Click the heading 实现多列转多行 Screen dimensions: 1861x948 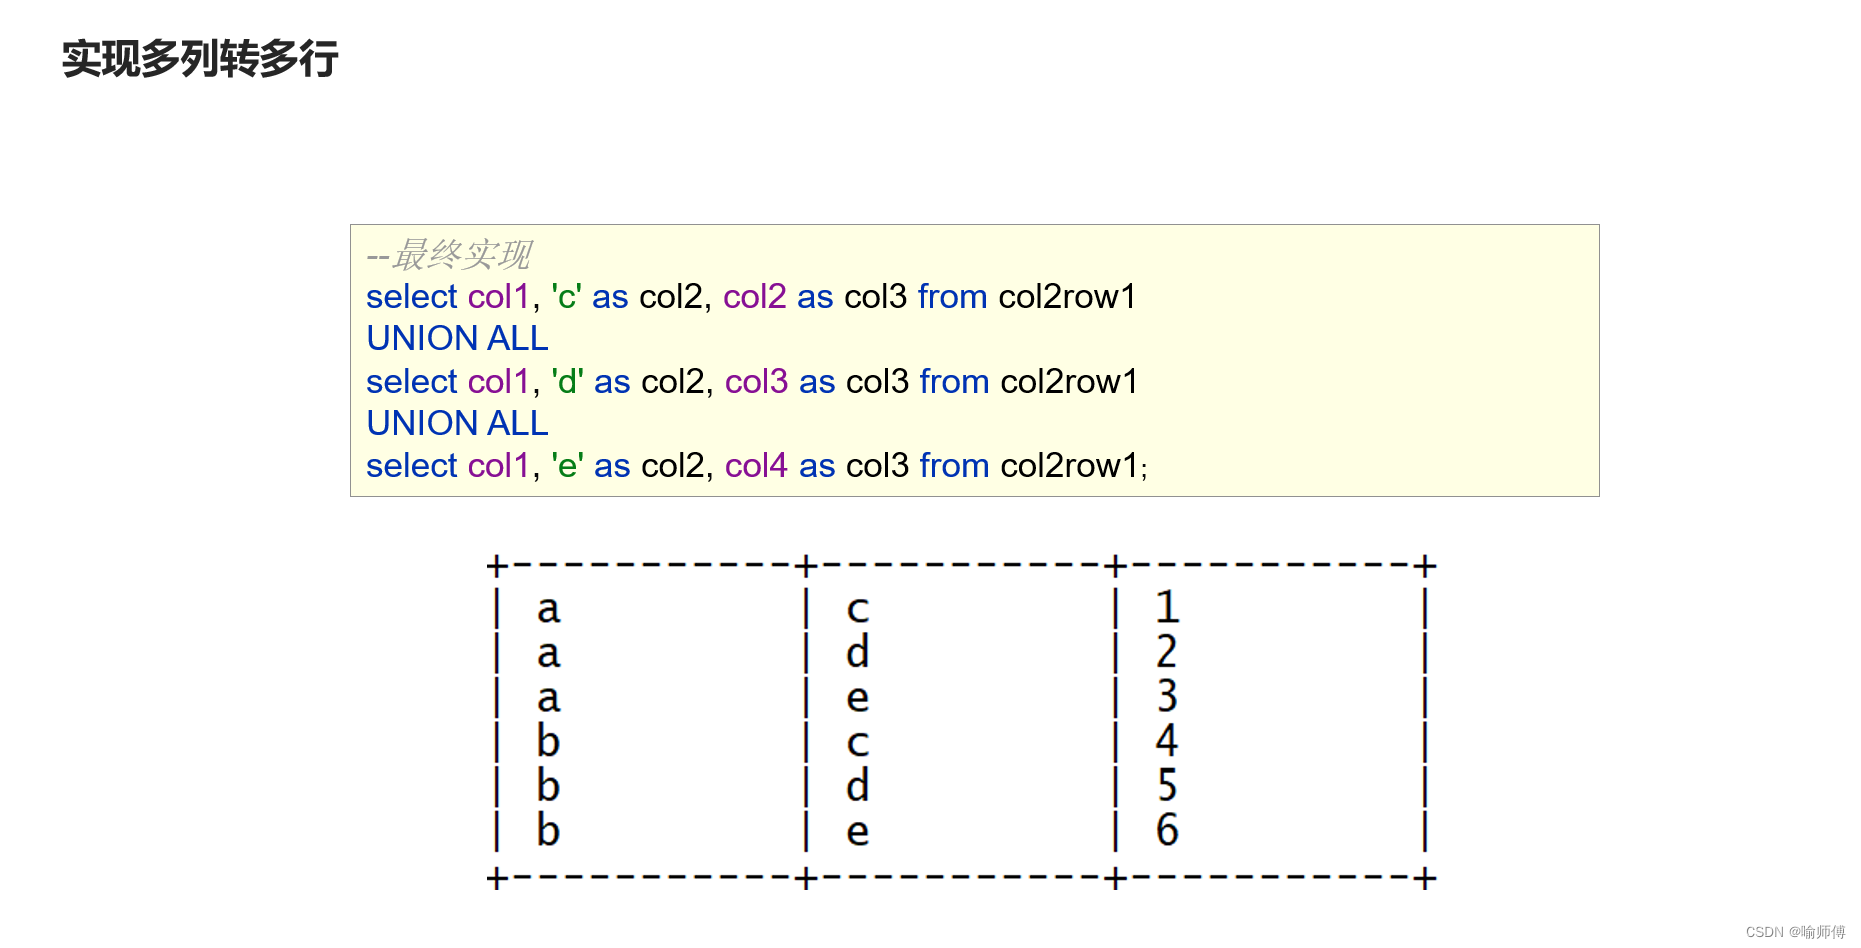point(200,59)
